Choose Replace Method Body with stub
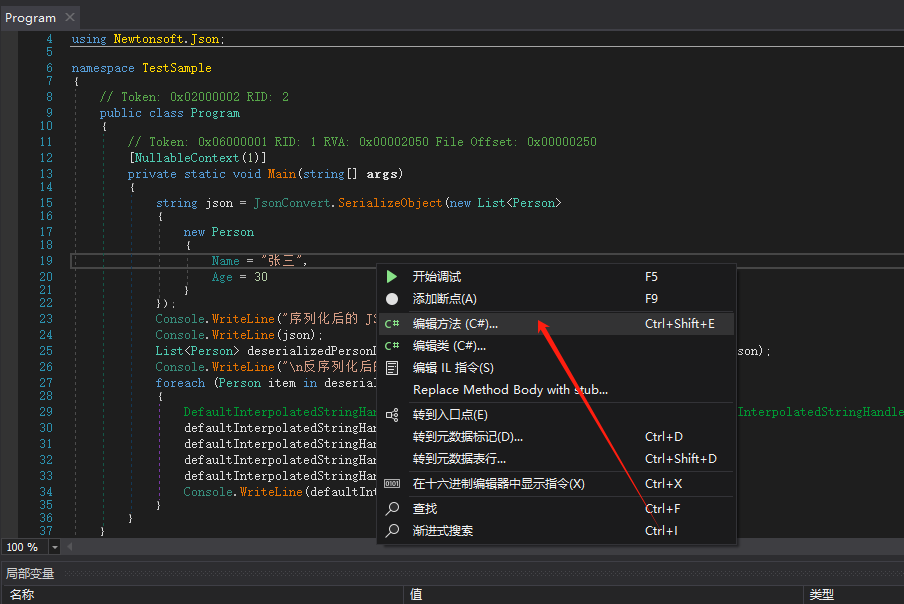The image size is (904, 604). pos(510,390)
